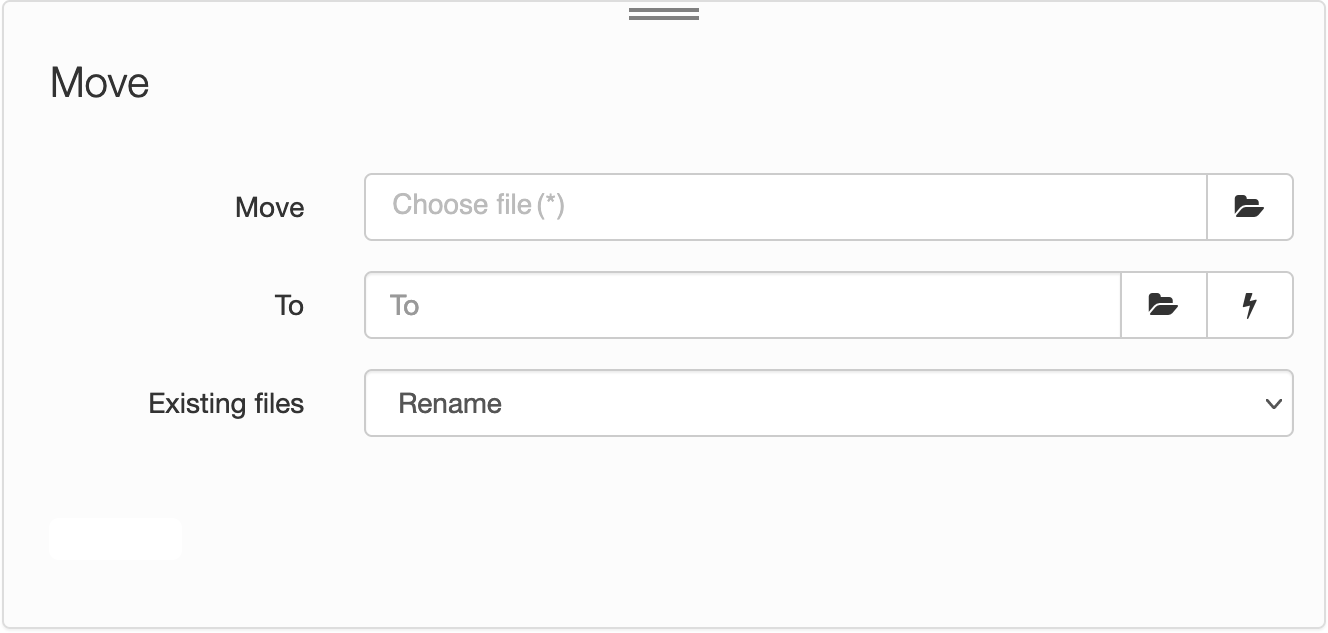The width and height of the screenshot is (1328, 633).
Task: Click the lightning bolt icon beside To
Action: pos(1250,305)
